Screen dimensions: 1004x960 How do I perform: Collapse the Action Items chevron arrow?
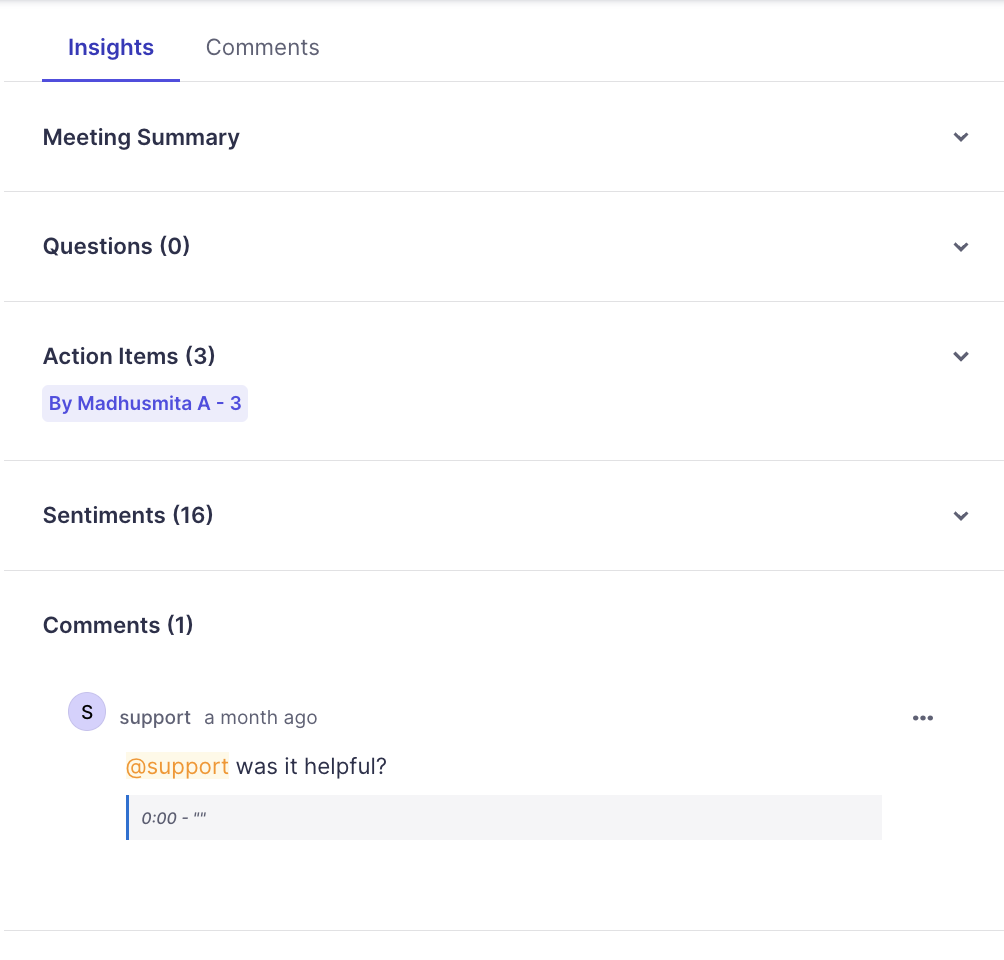(x=961, y=357)
